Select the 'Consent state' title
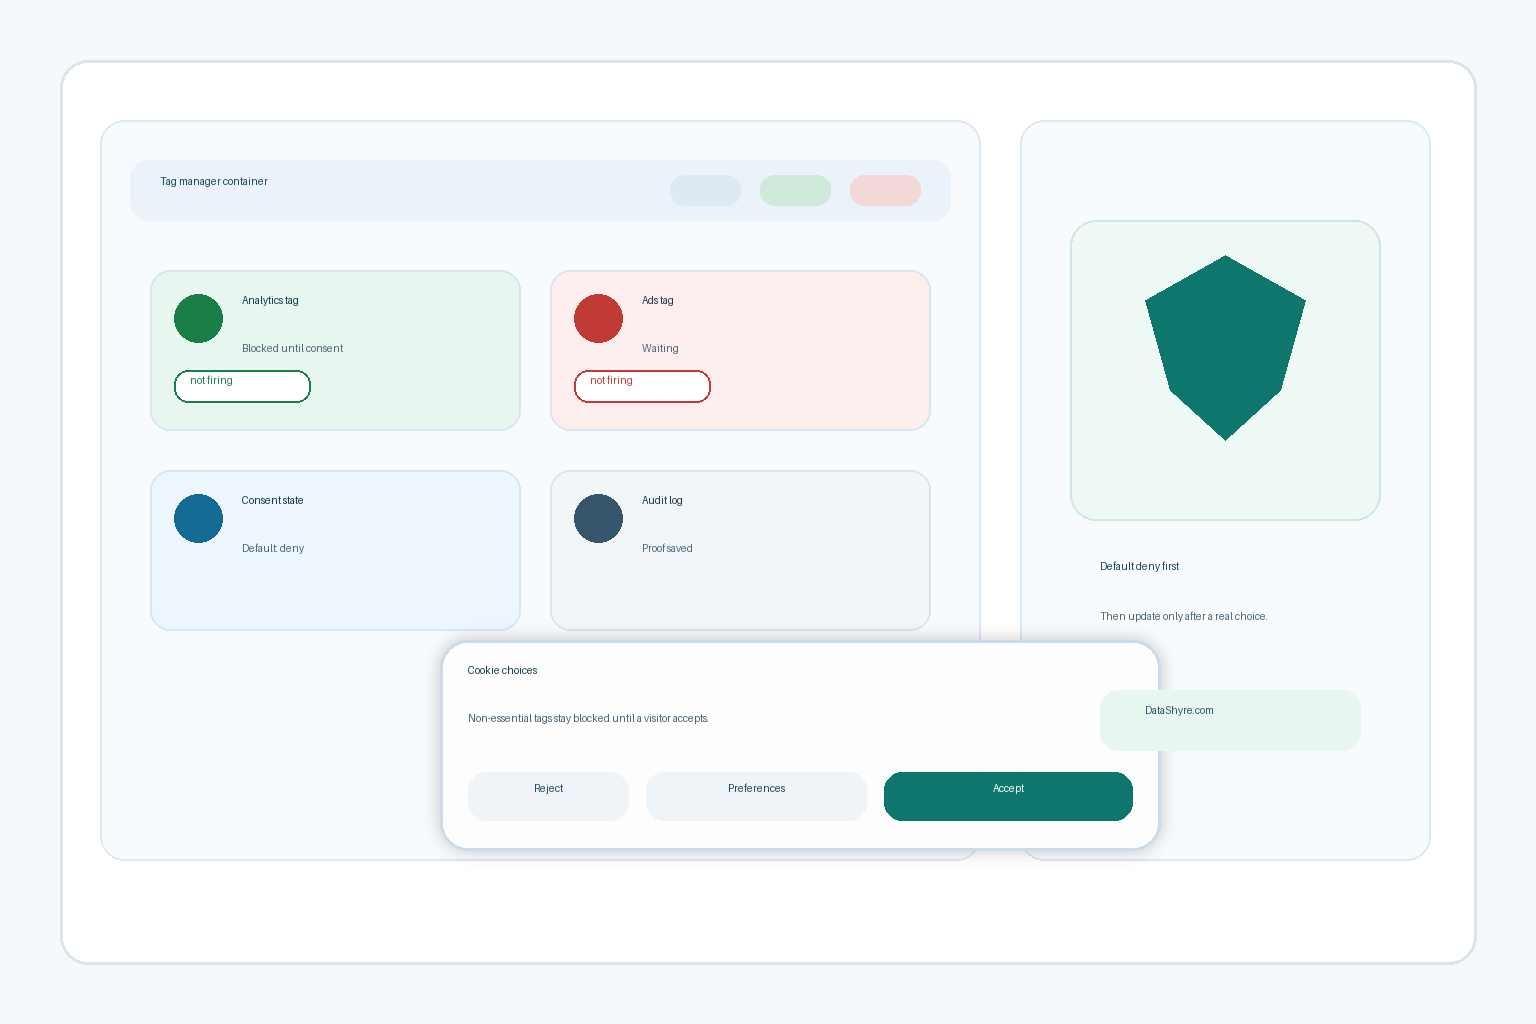Viewport: 1536px width, 1024px height. (x=272, y=501)
